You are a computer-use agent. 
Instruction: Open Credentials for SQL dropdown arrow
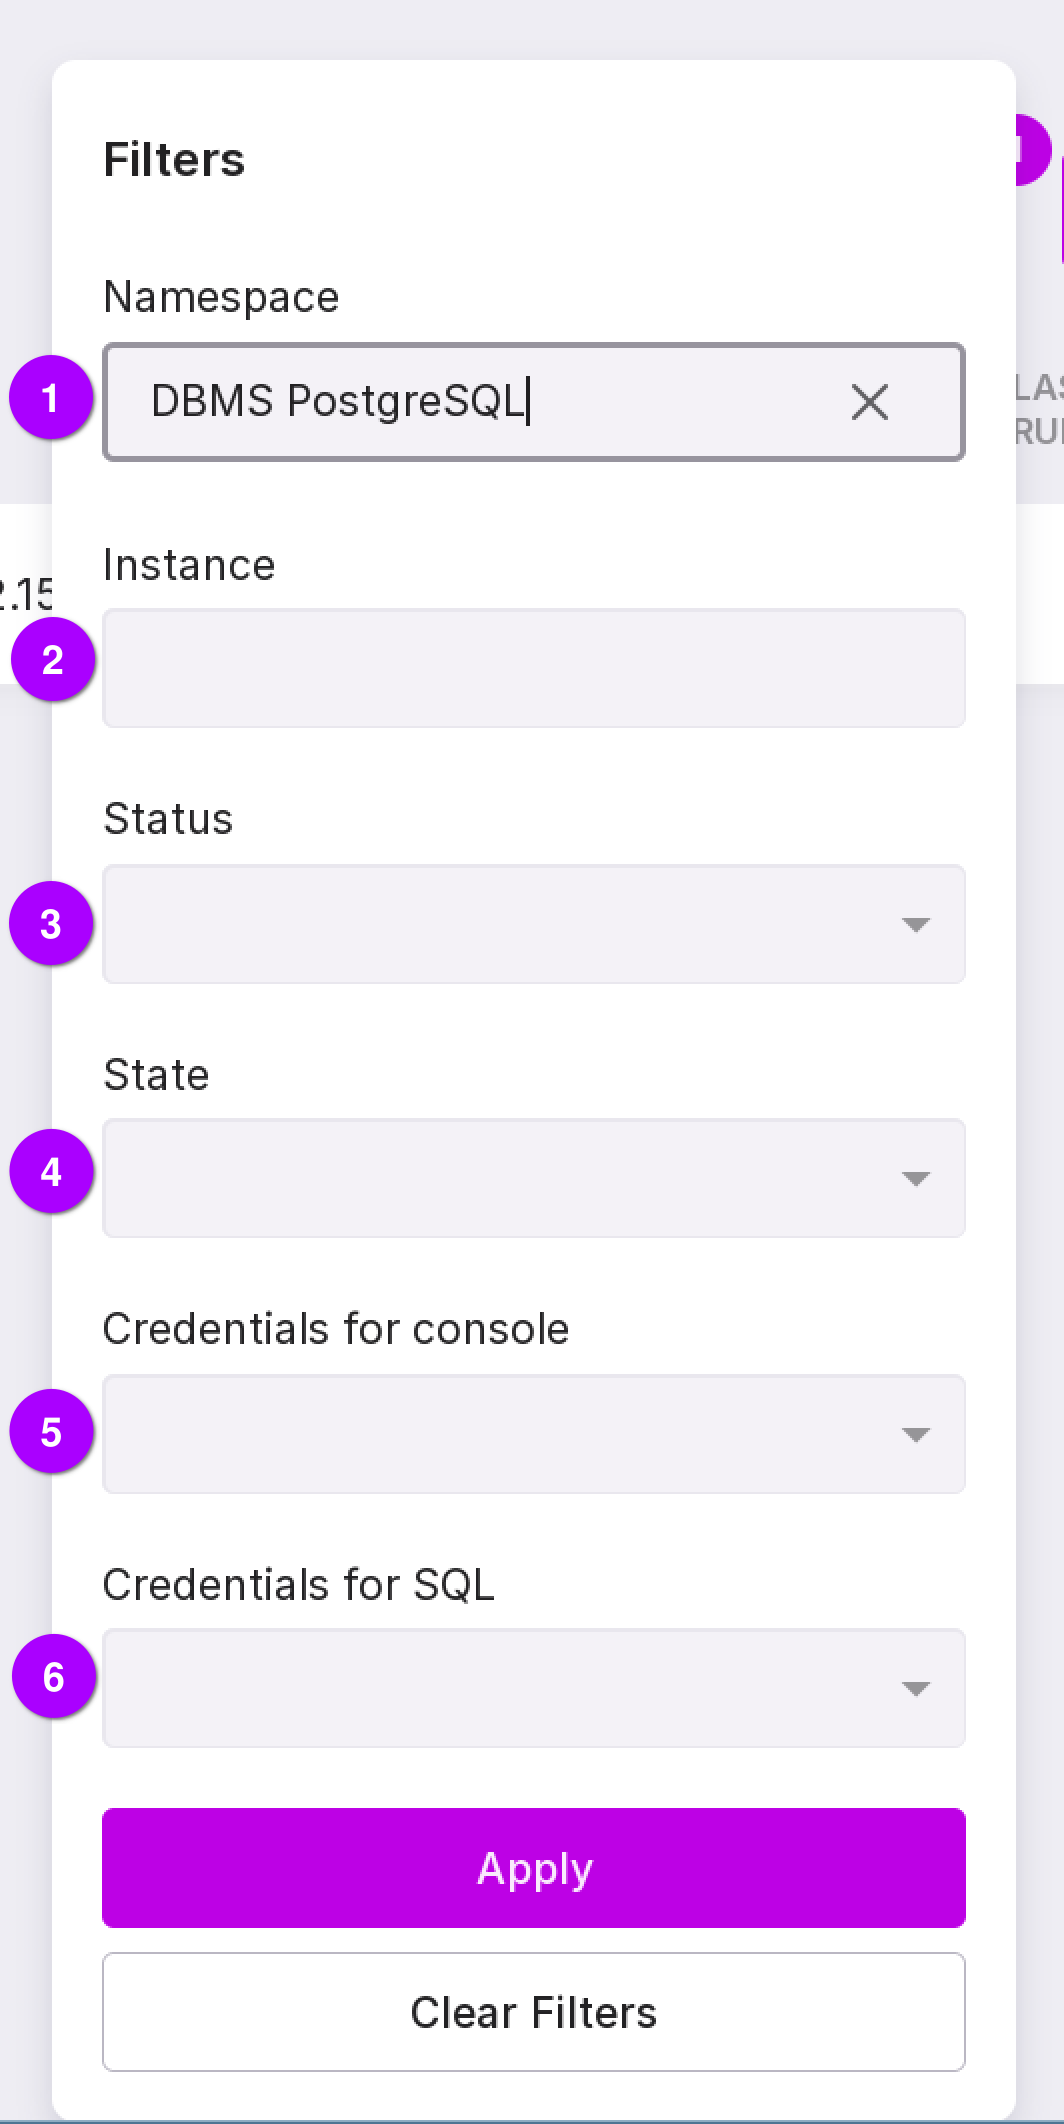point(915,1688)
